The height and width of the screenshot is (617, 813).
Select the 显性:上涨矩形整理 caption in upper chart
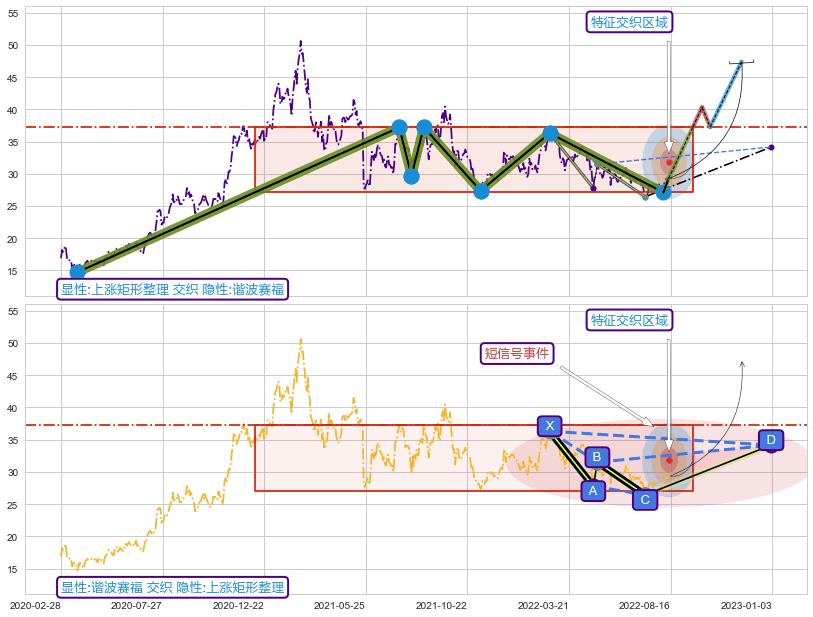click(x=172, y=290)
